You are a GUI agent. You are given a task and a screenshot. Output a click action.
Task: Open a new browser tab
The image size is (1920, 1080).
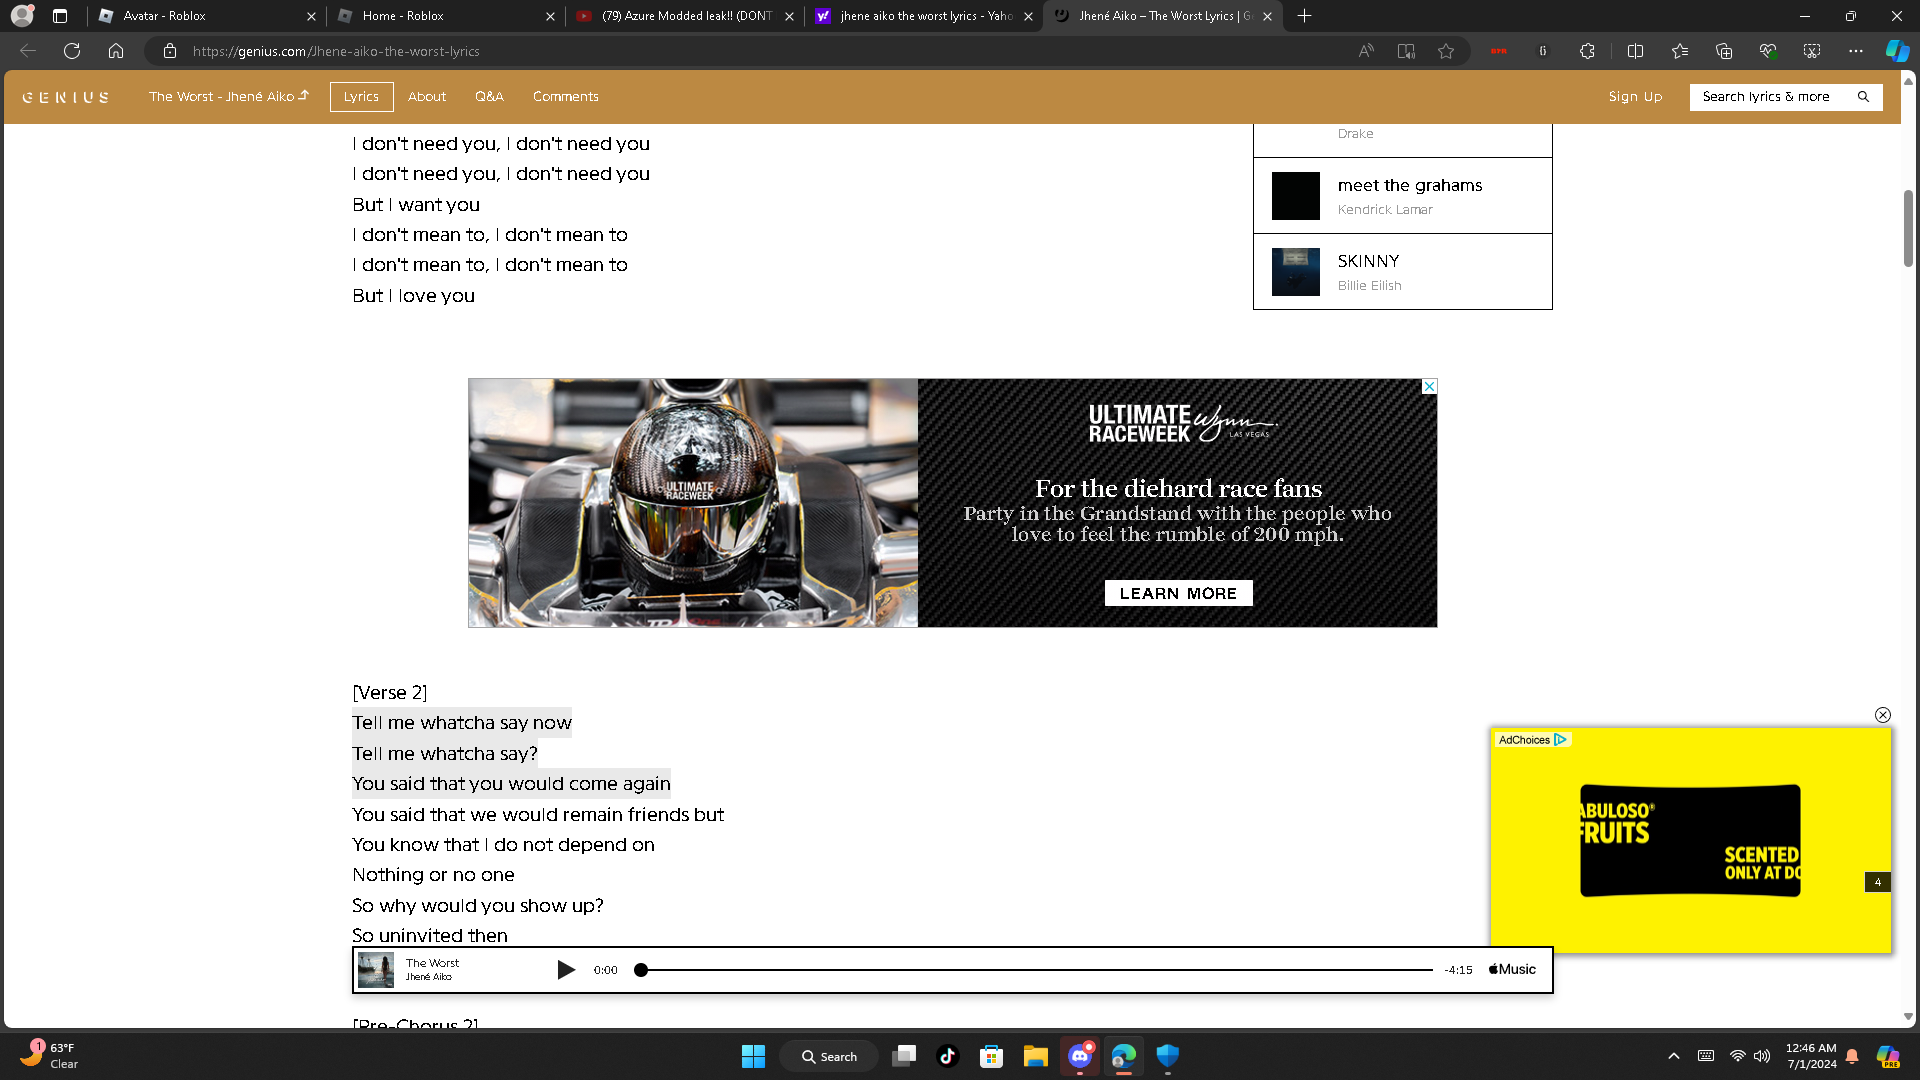point(1304,16)
